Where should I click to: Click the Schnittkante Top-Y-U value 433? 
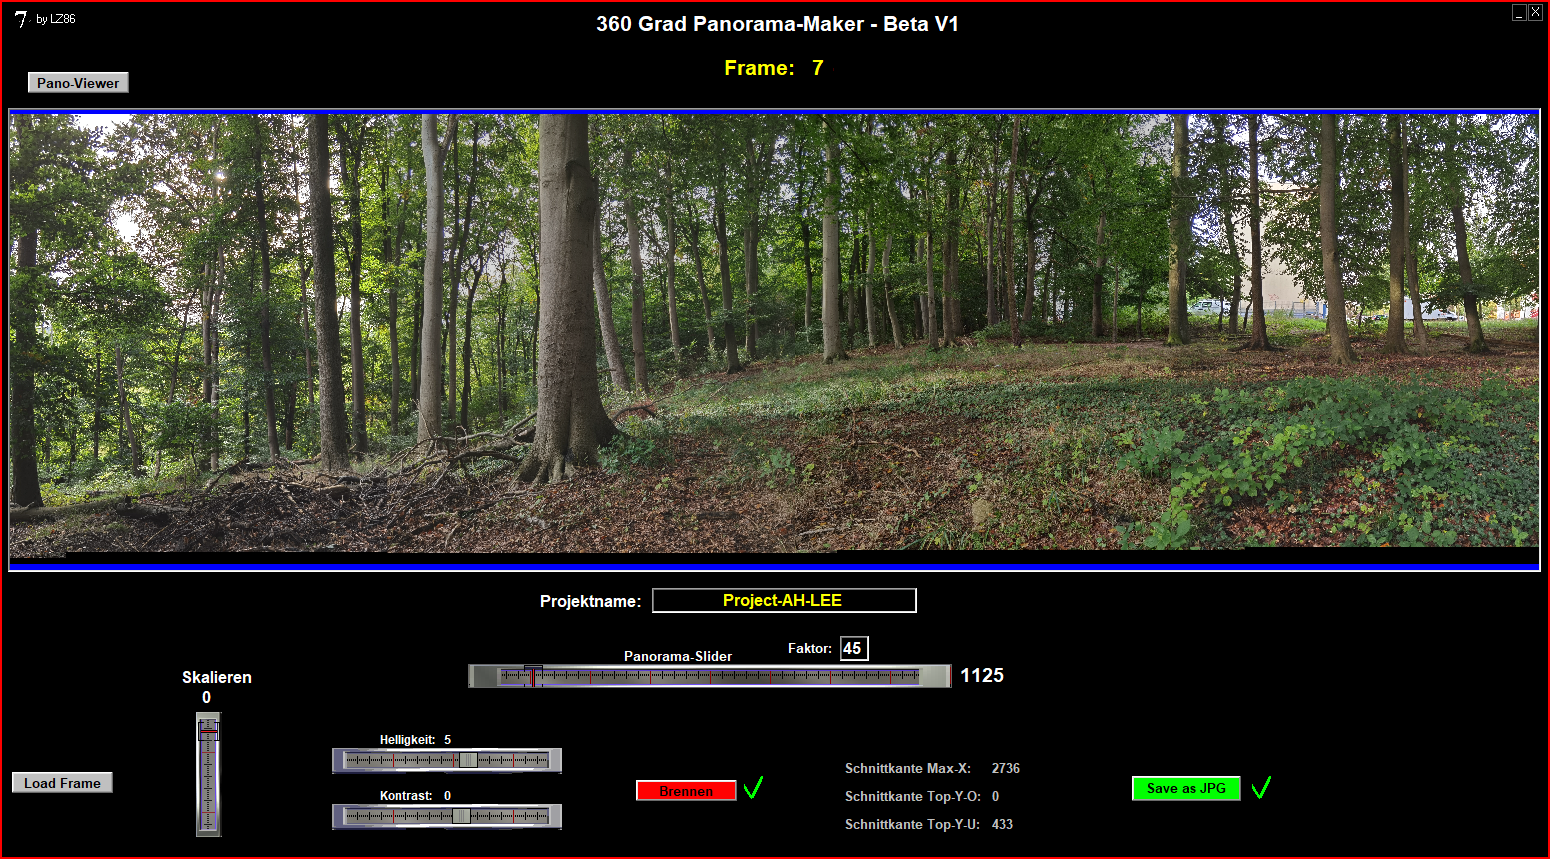pos(1002,825)
